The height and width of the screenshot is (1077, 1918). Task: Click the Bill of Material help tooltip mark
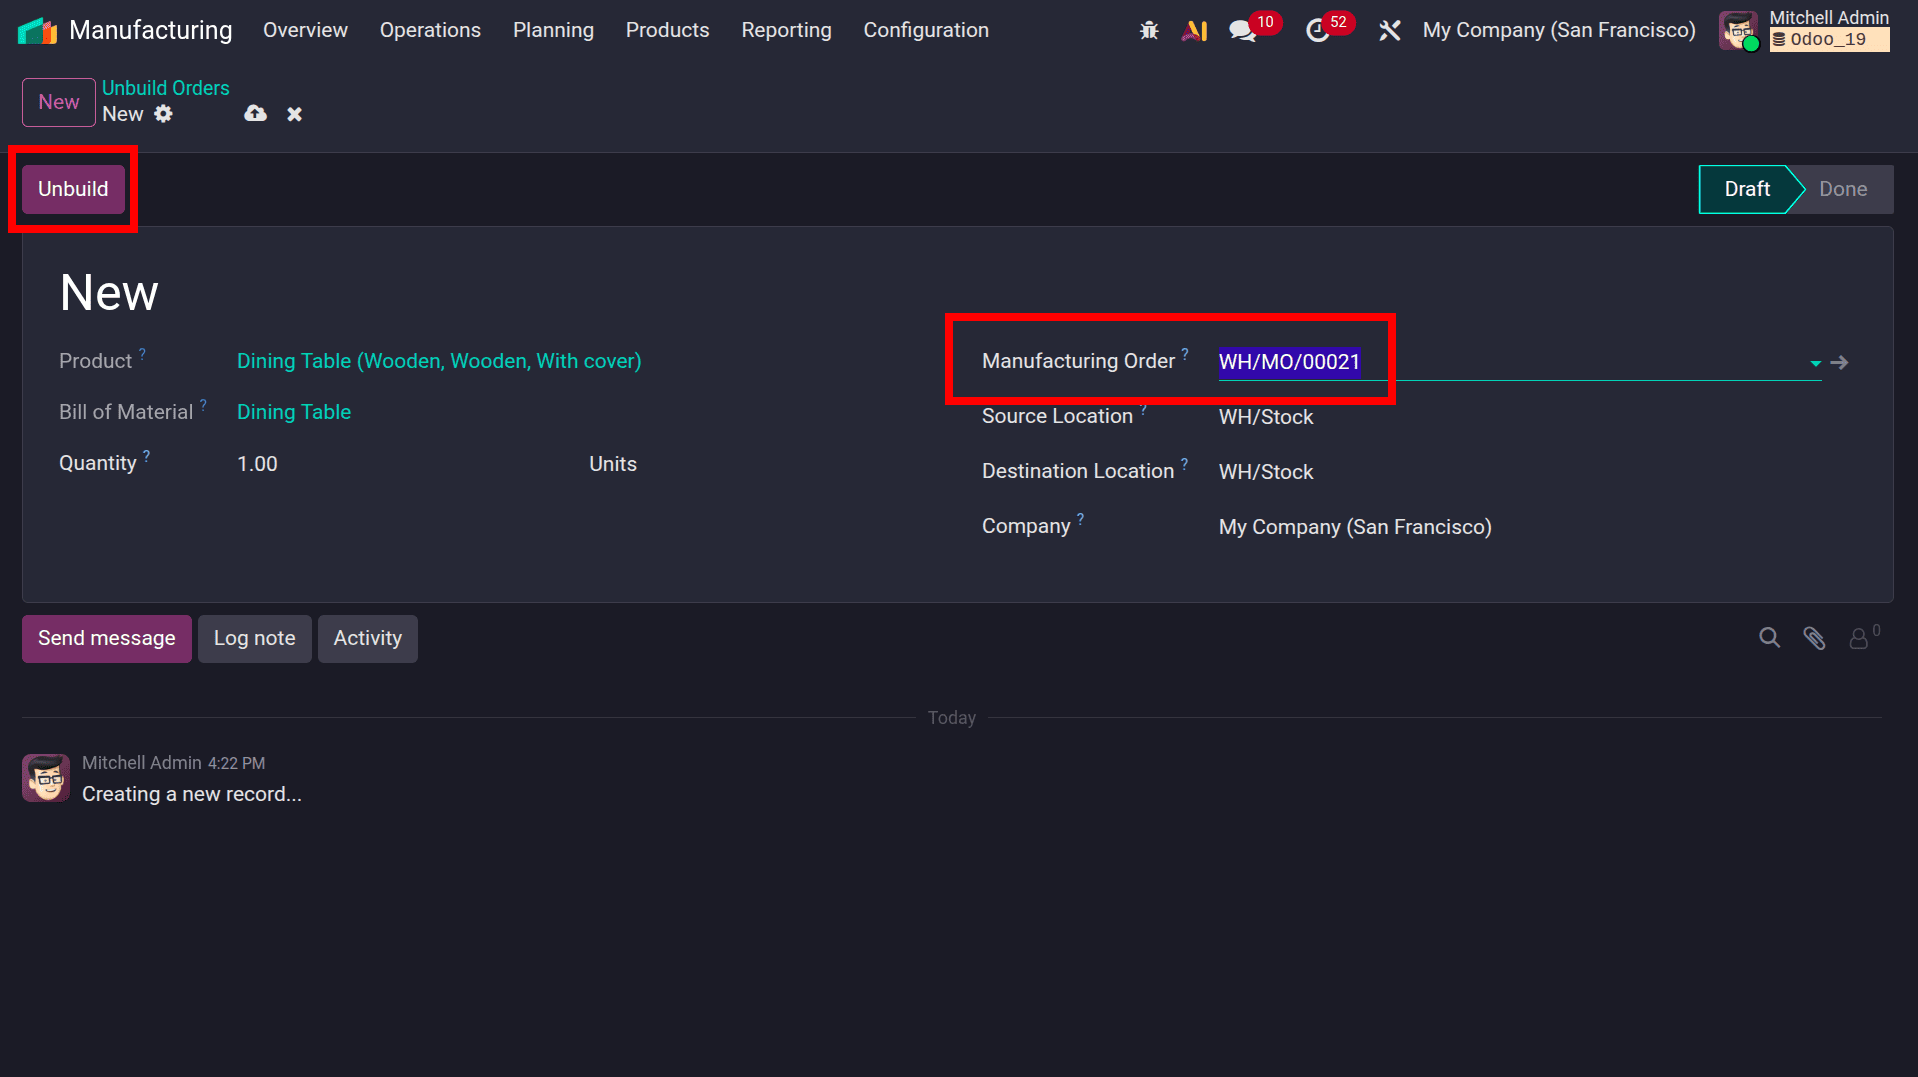203,404
